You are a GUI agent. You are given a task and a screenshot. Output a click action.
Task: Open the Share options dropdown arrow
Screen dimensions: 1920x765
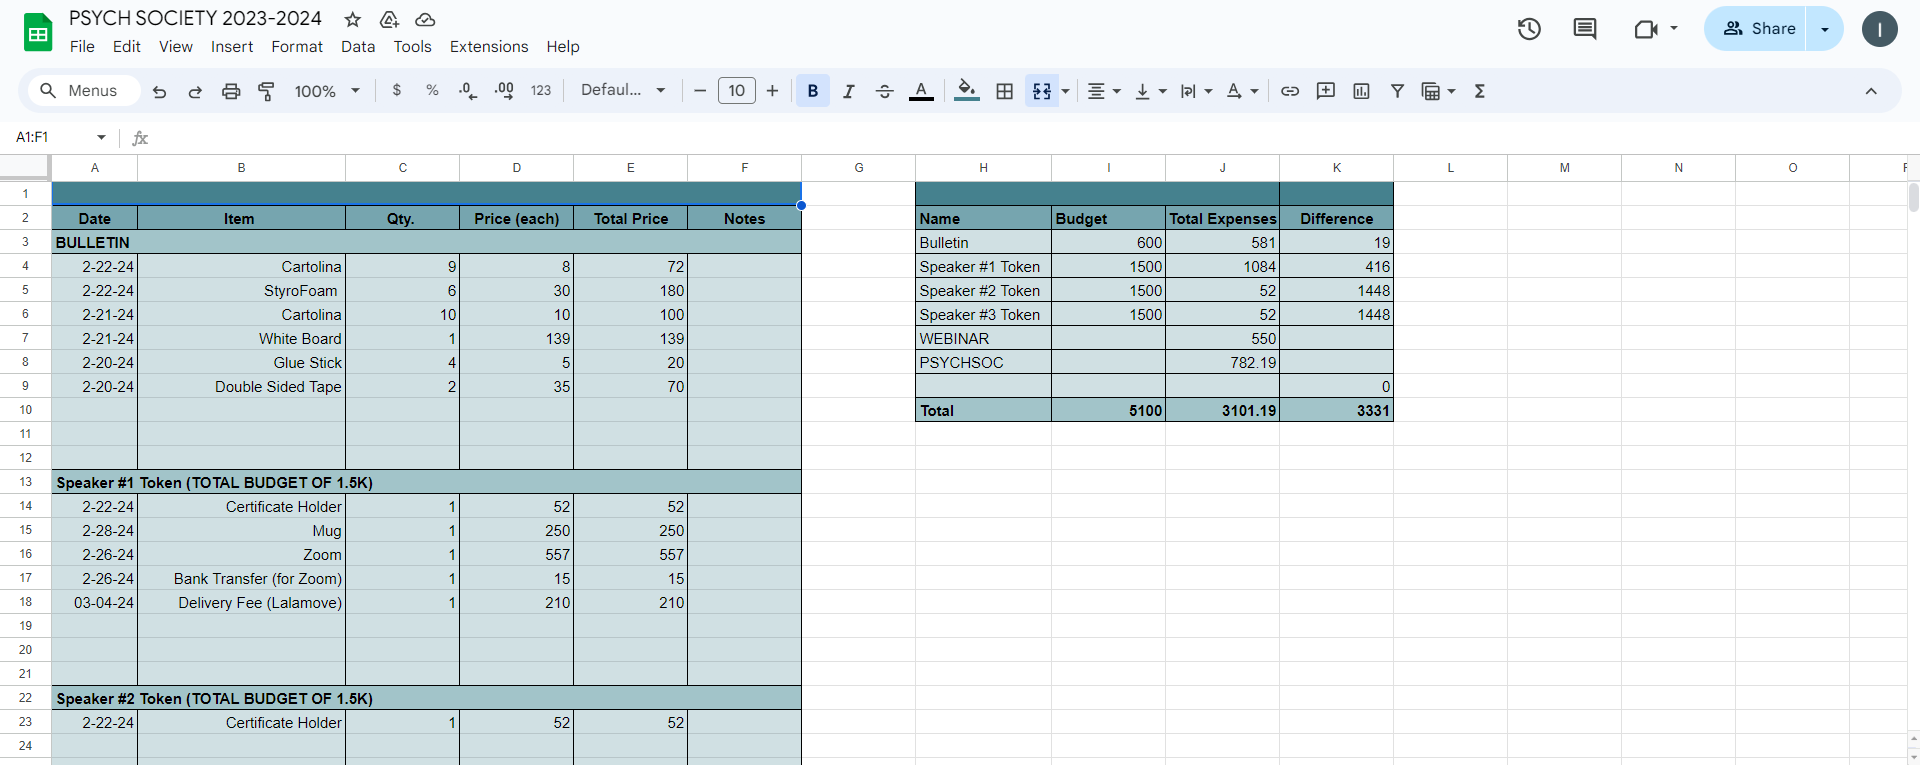(x=1825, y=29)
